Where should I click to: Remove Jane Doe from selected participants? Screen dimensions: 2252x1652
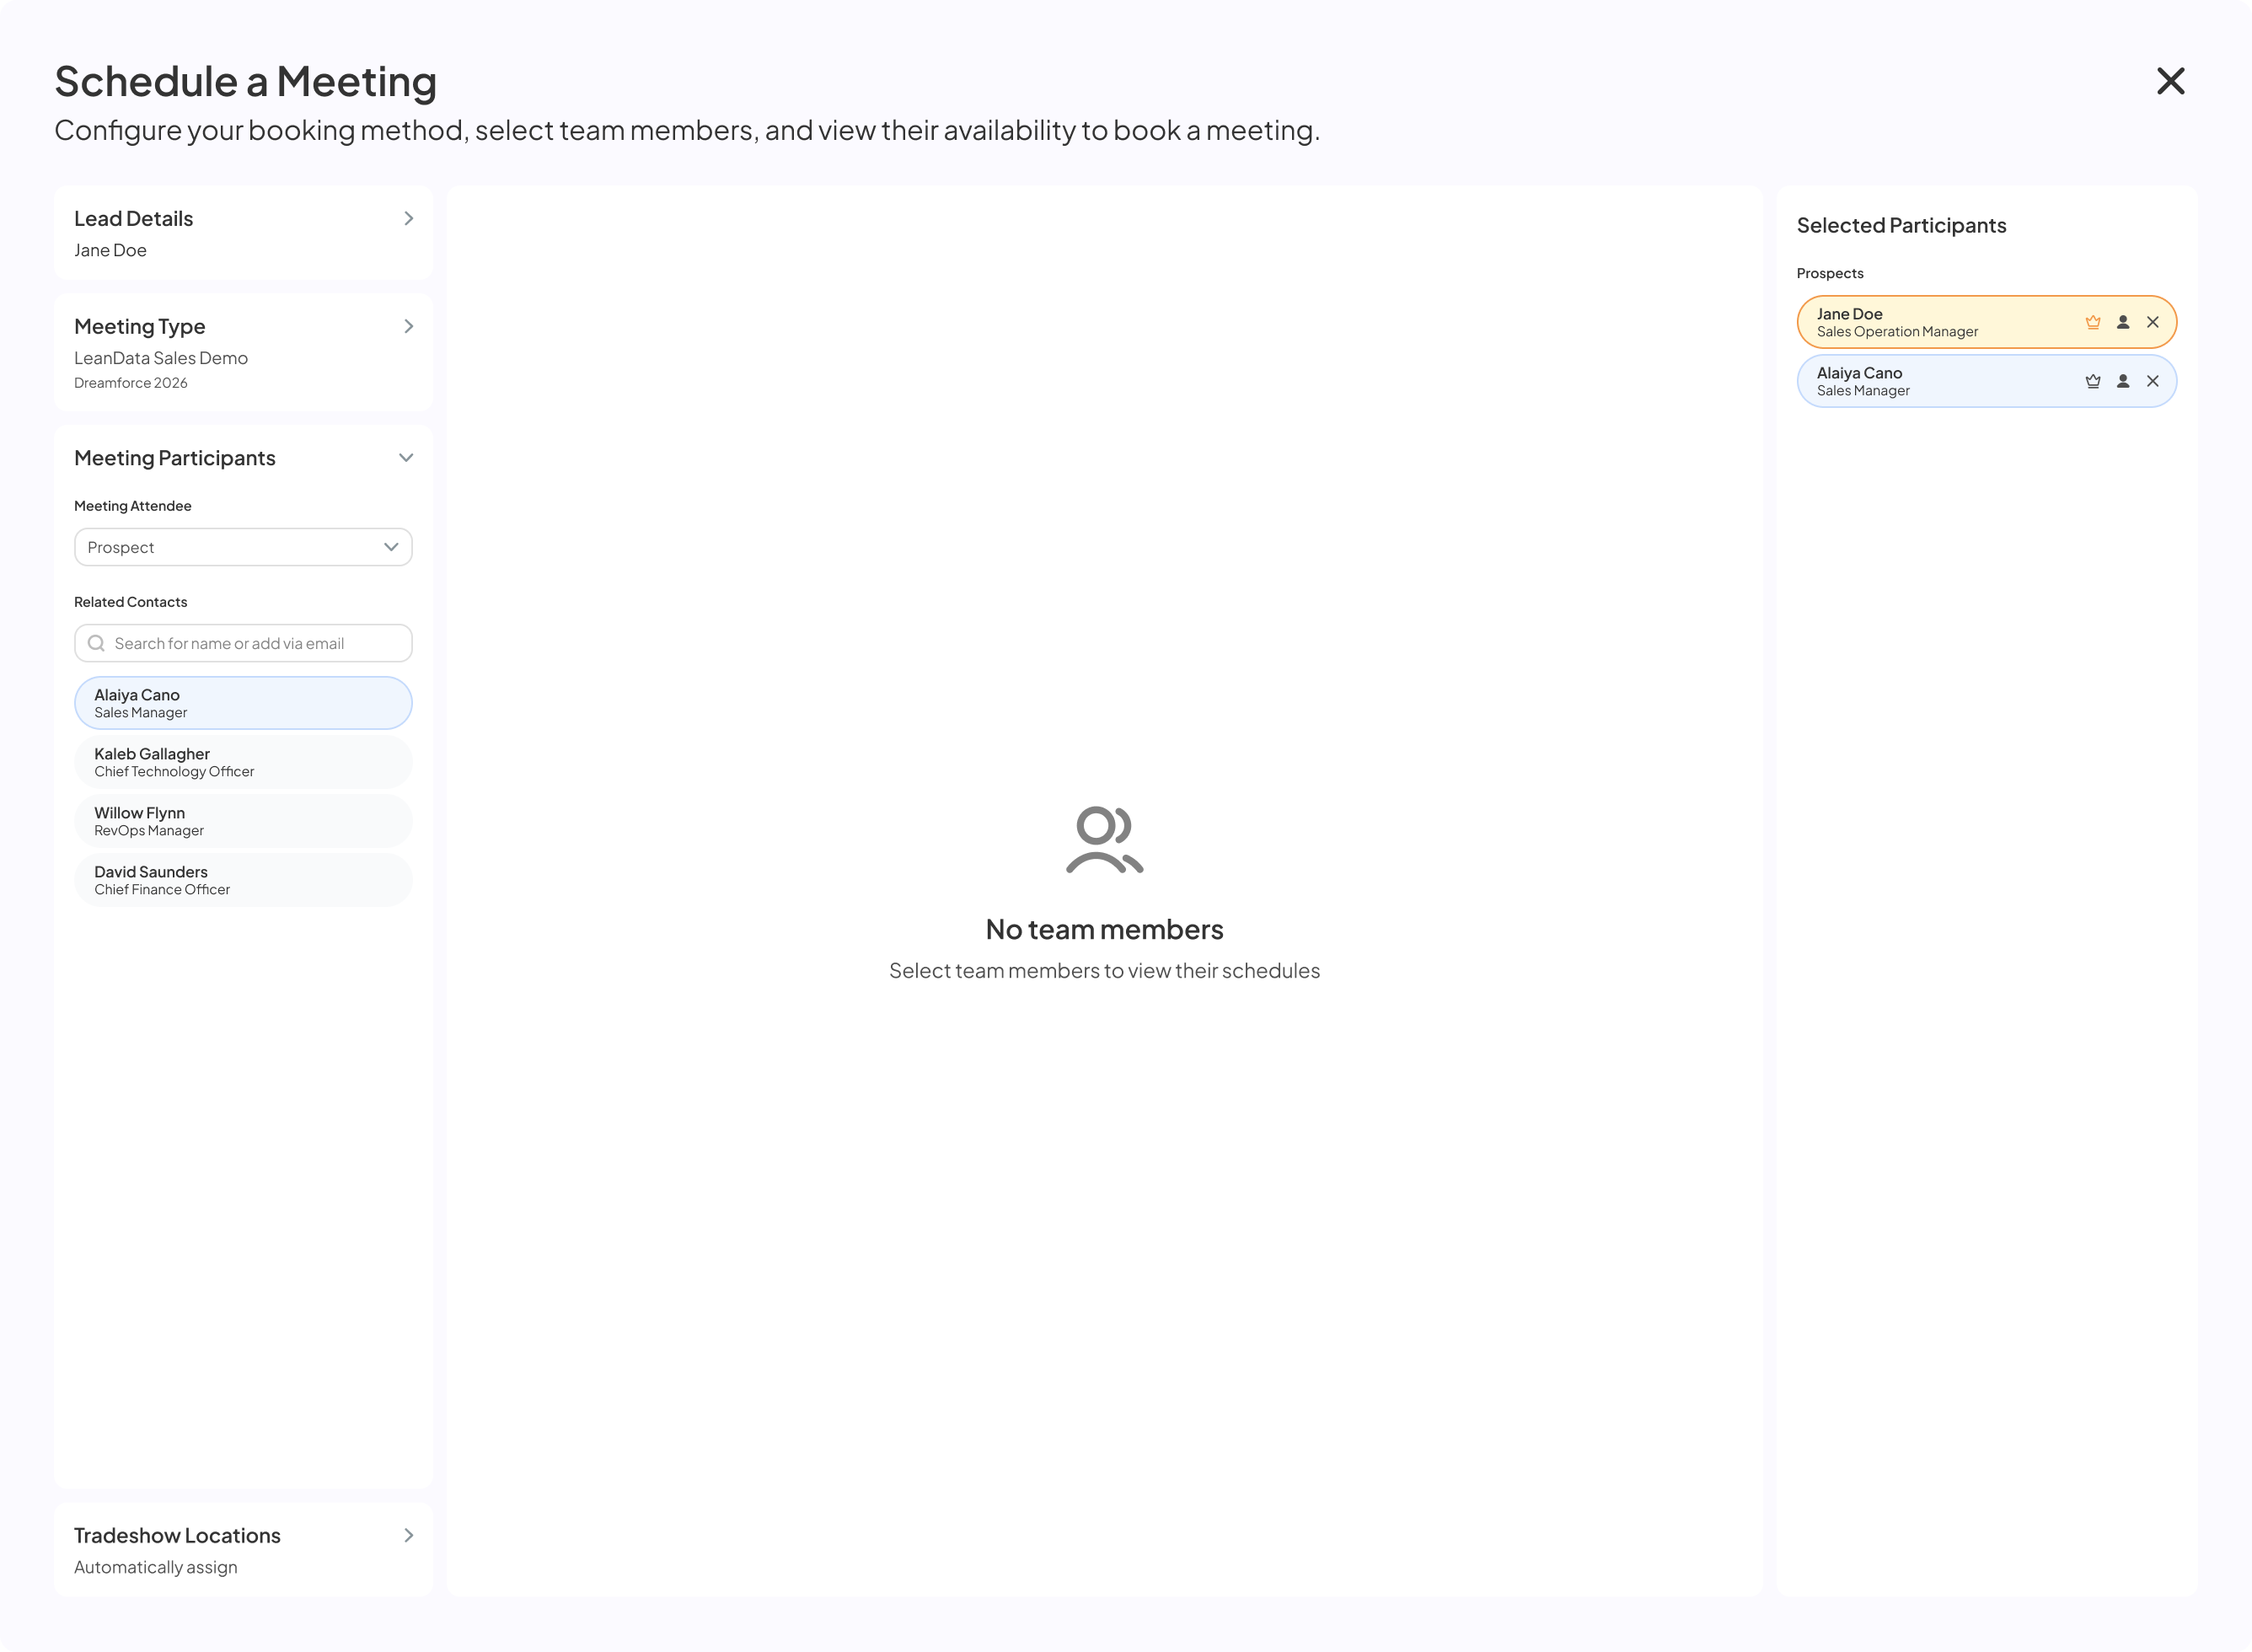pos(2152,322)
